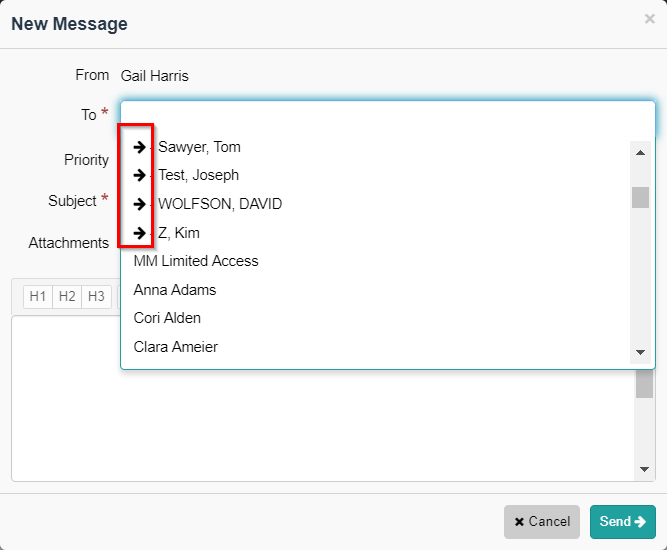Send the message
The height and width of the screenshot is (550, 667).
coord(622,521)
